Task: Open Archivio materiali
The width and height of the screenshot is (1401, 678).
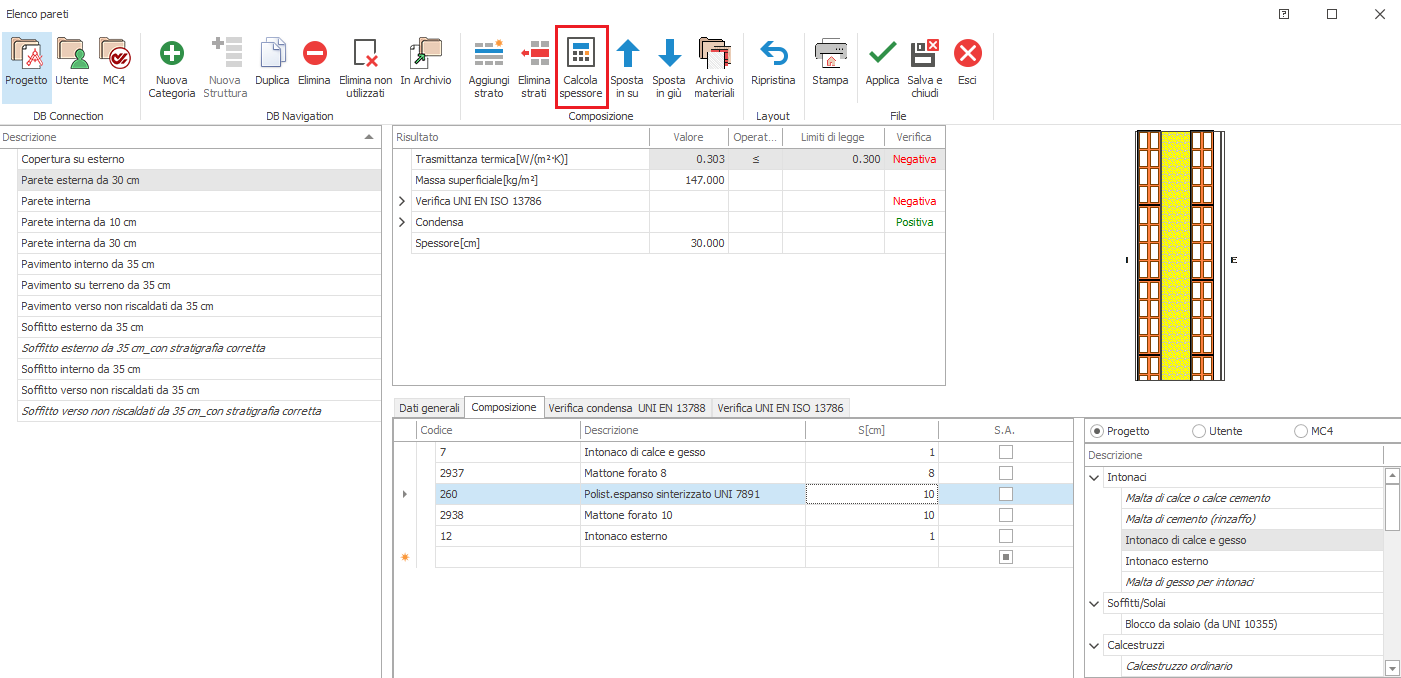Action: (x=714, y=55)
